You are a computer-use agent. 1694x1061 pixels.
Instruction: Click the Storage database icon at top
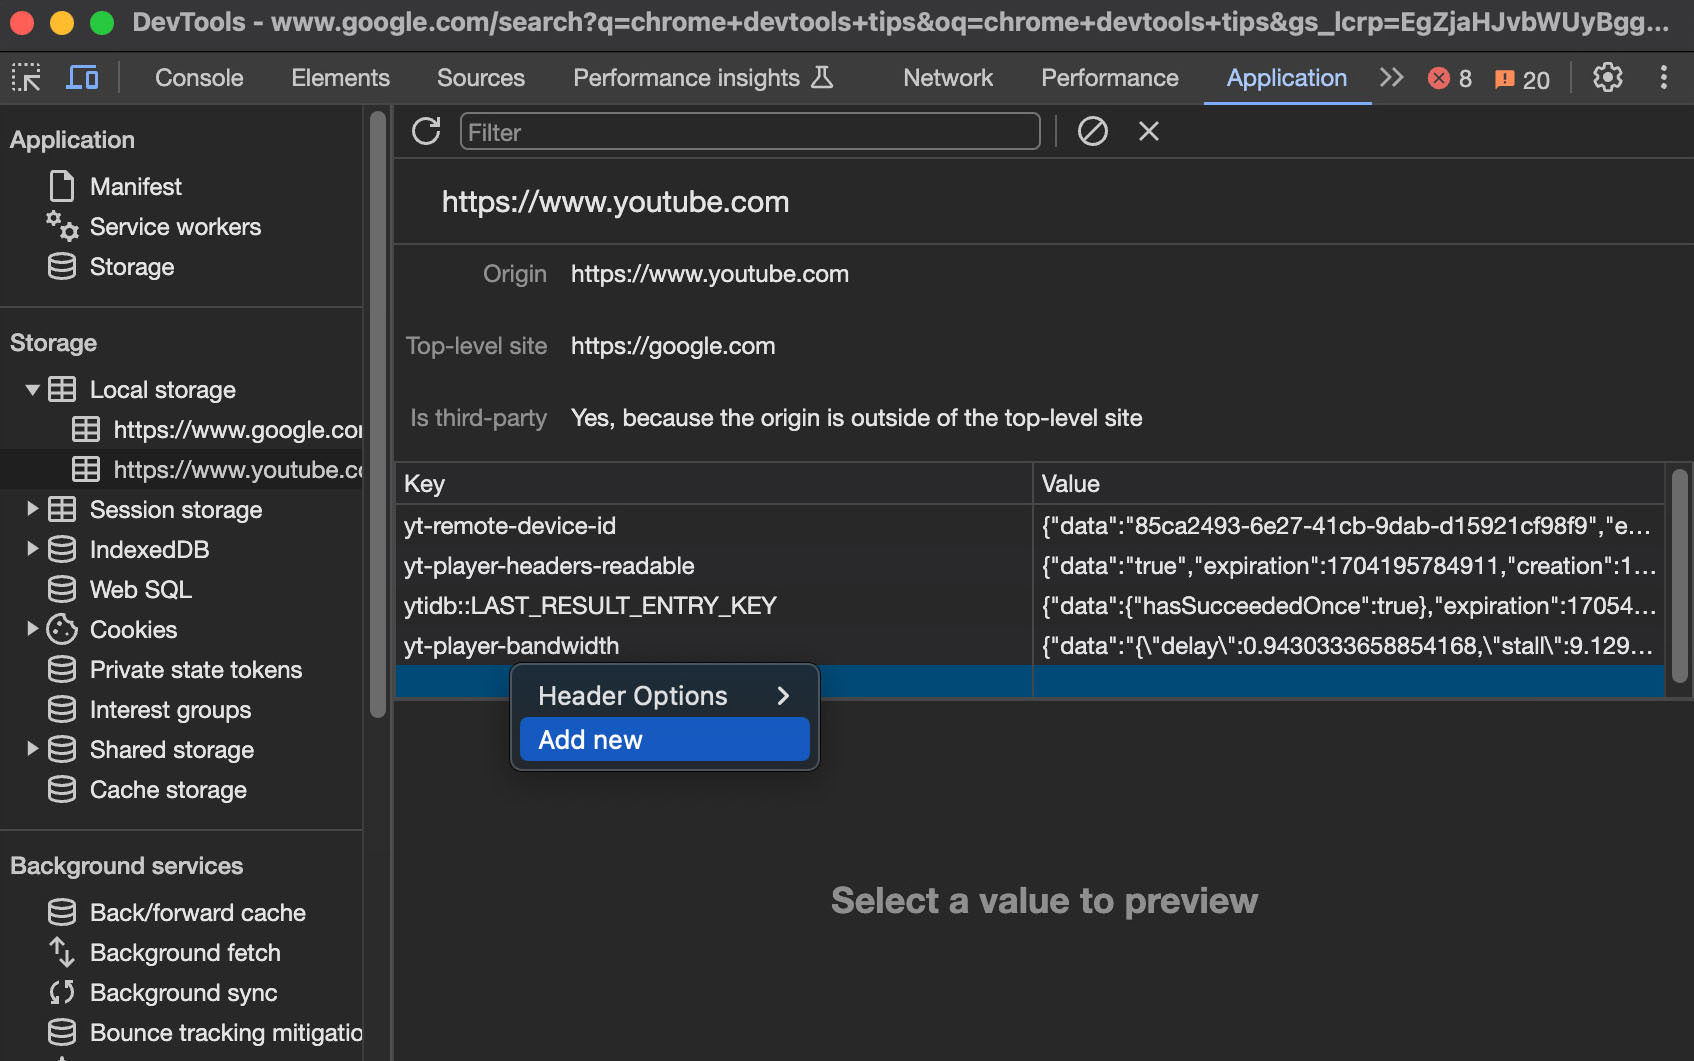[x=62, y=267]
